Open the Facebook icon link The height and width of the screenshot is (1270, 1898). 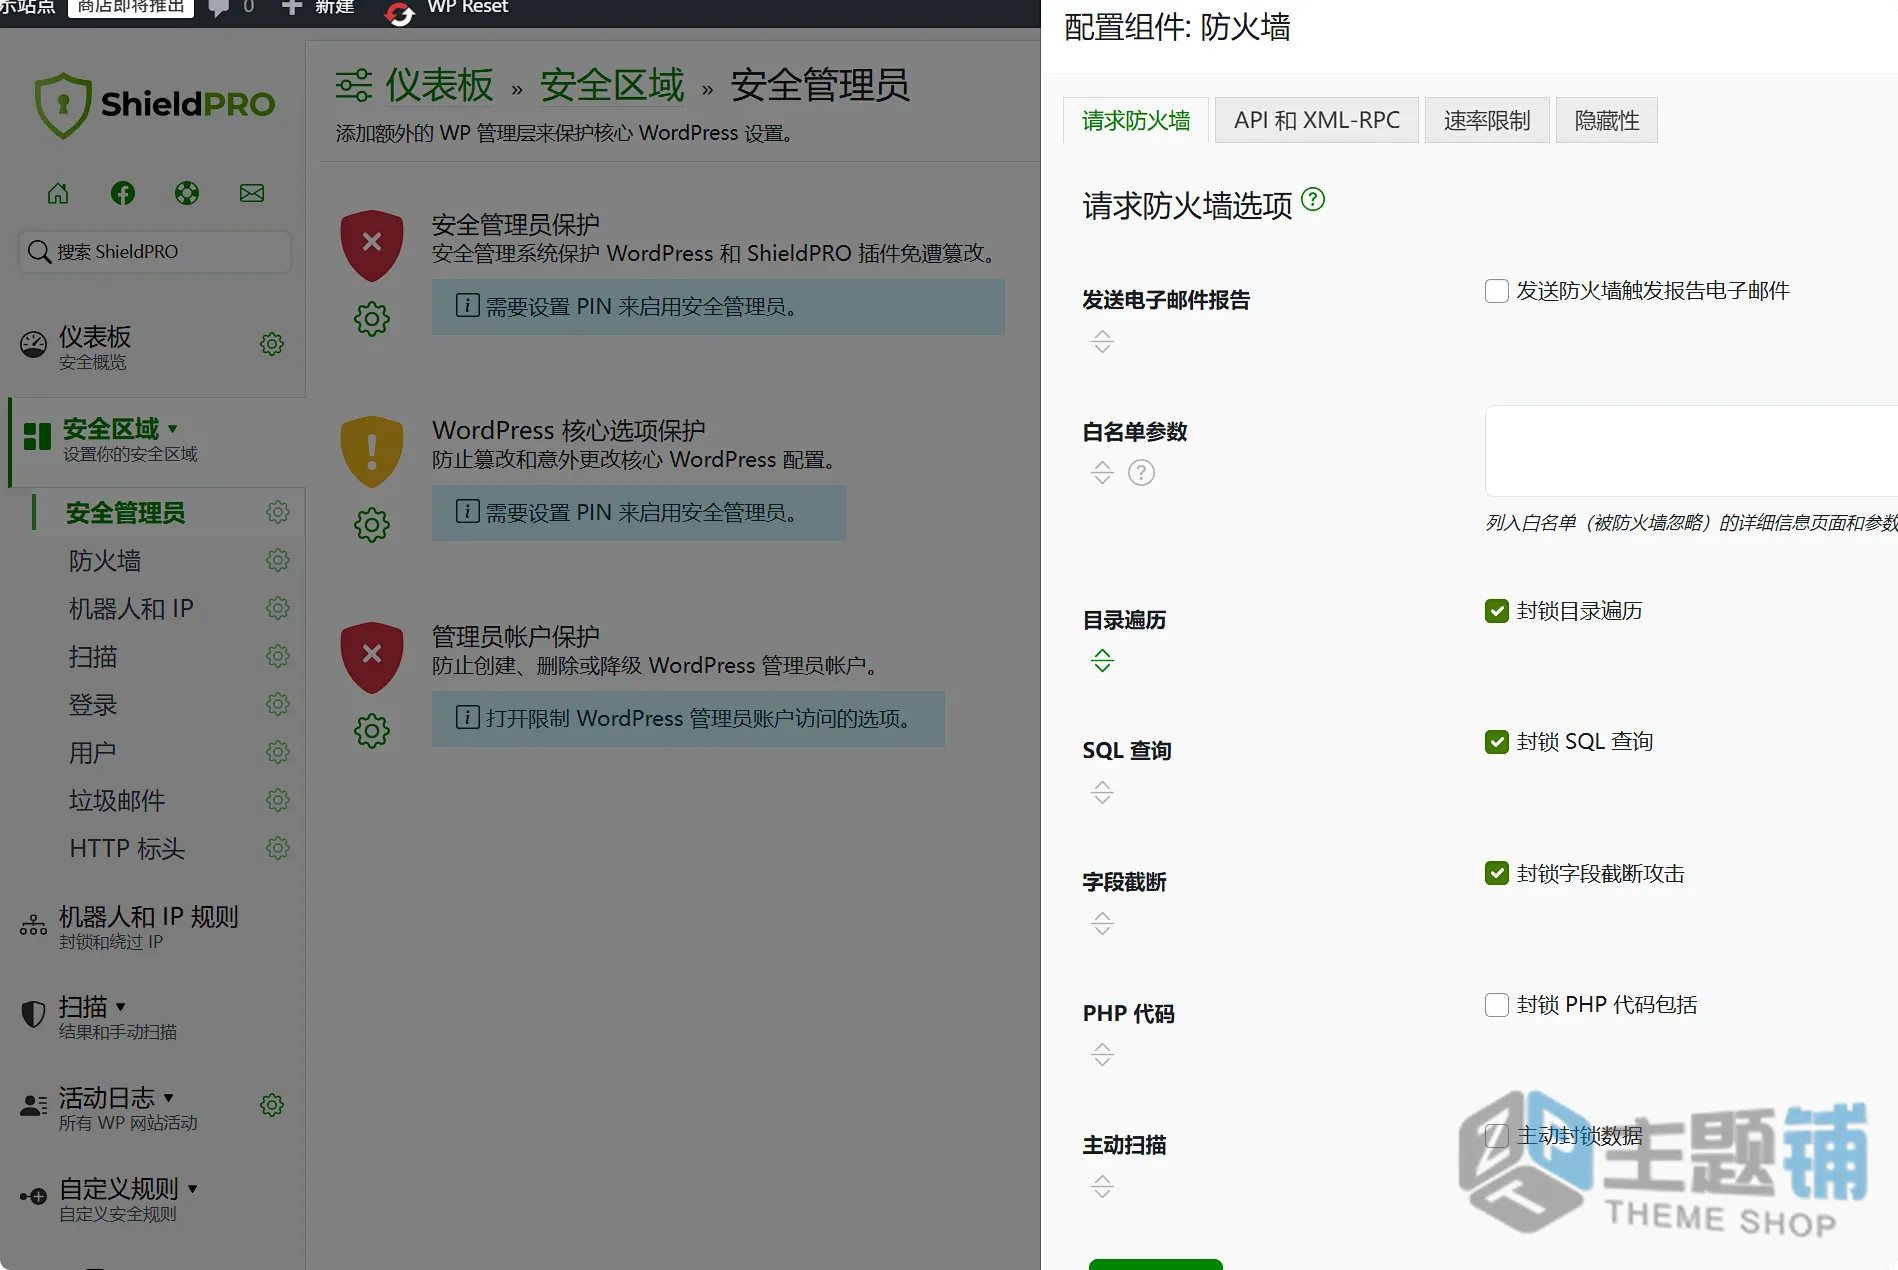point(123,193)
